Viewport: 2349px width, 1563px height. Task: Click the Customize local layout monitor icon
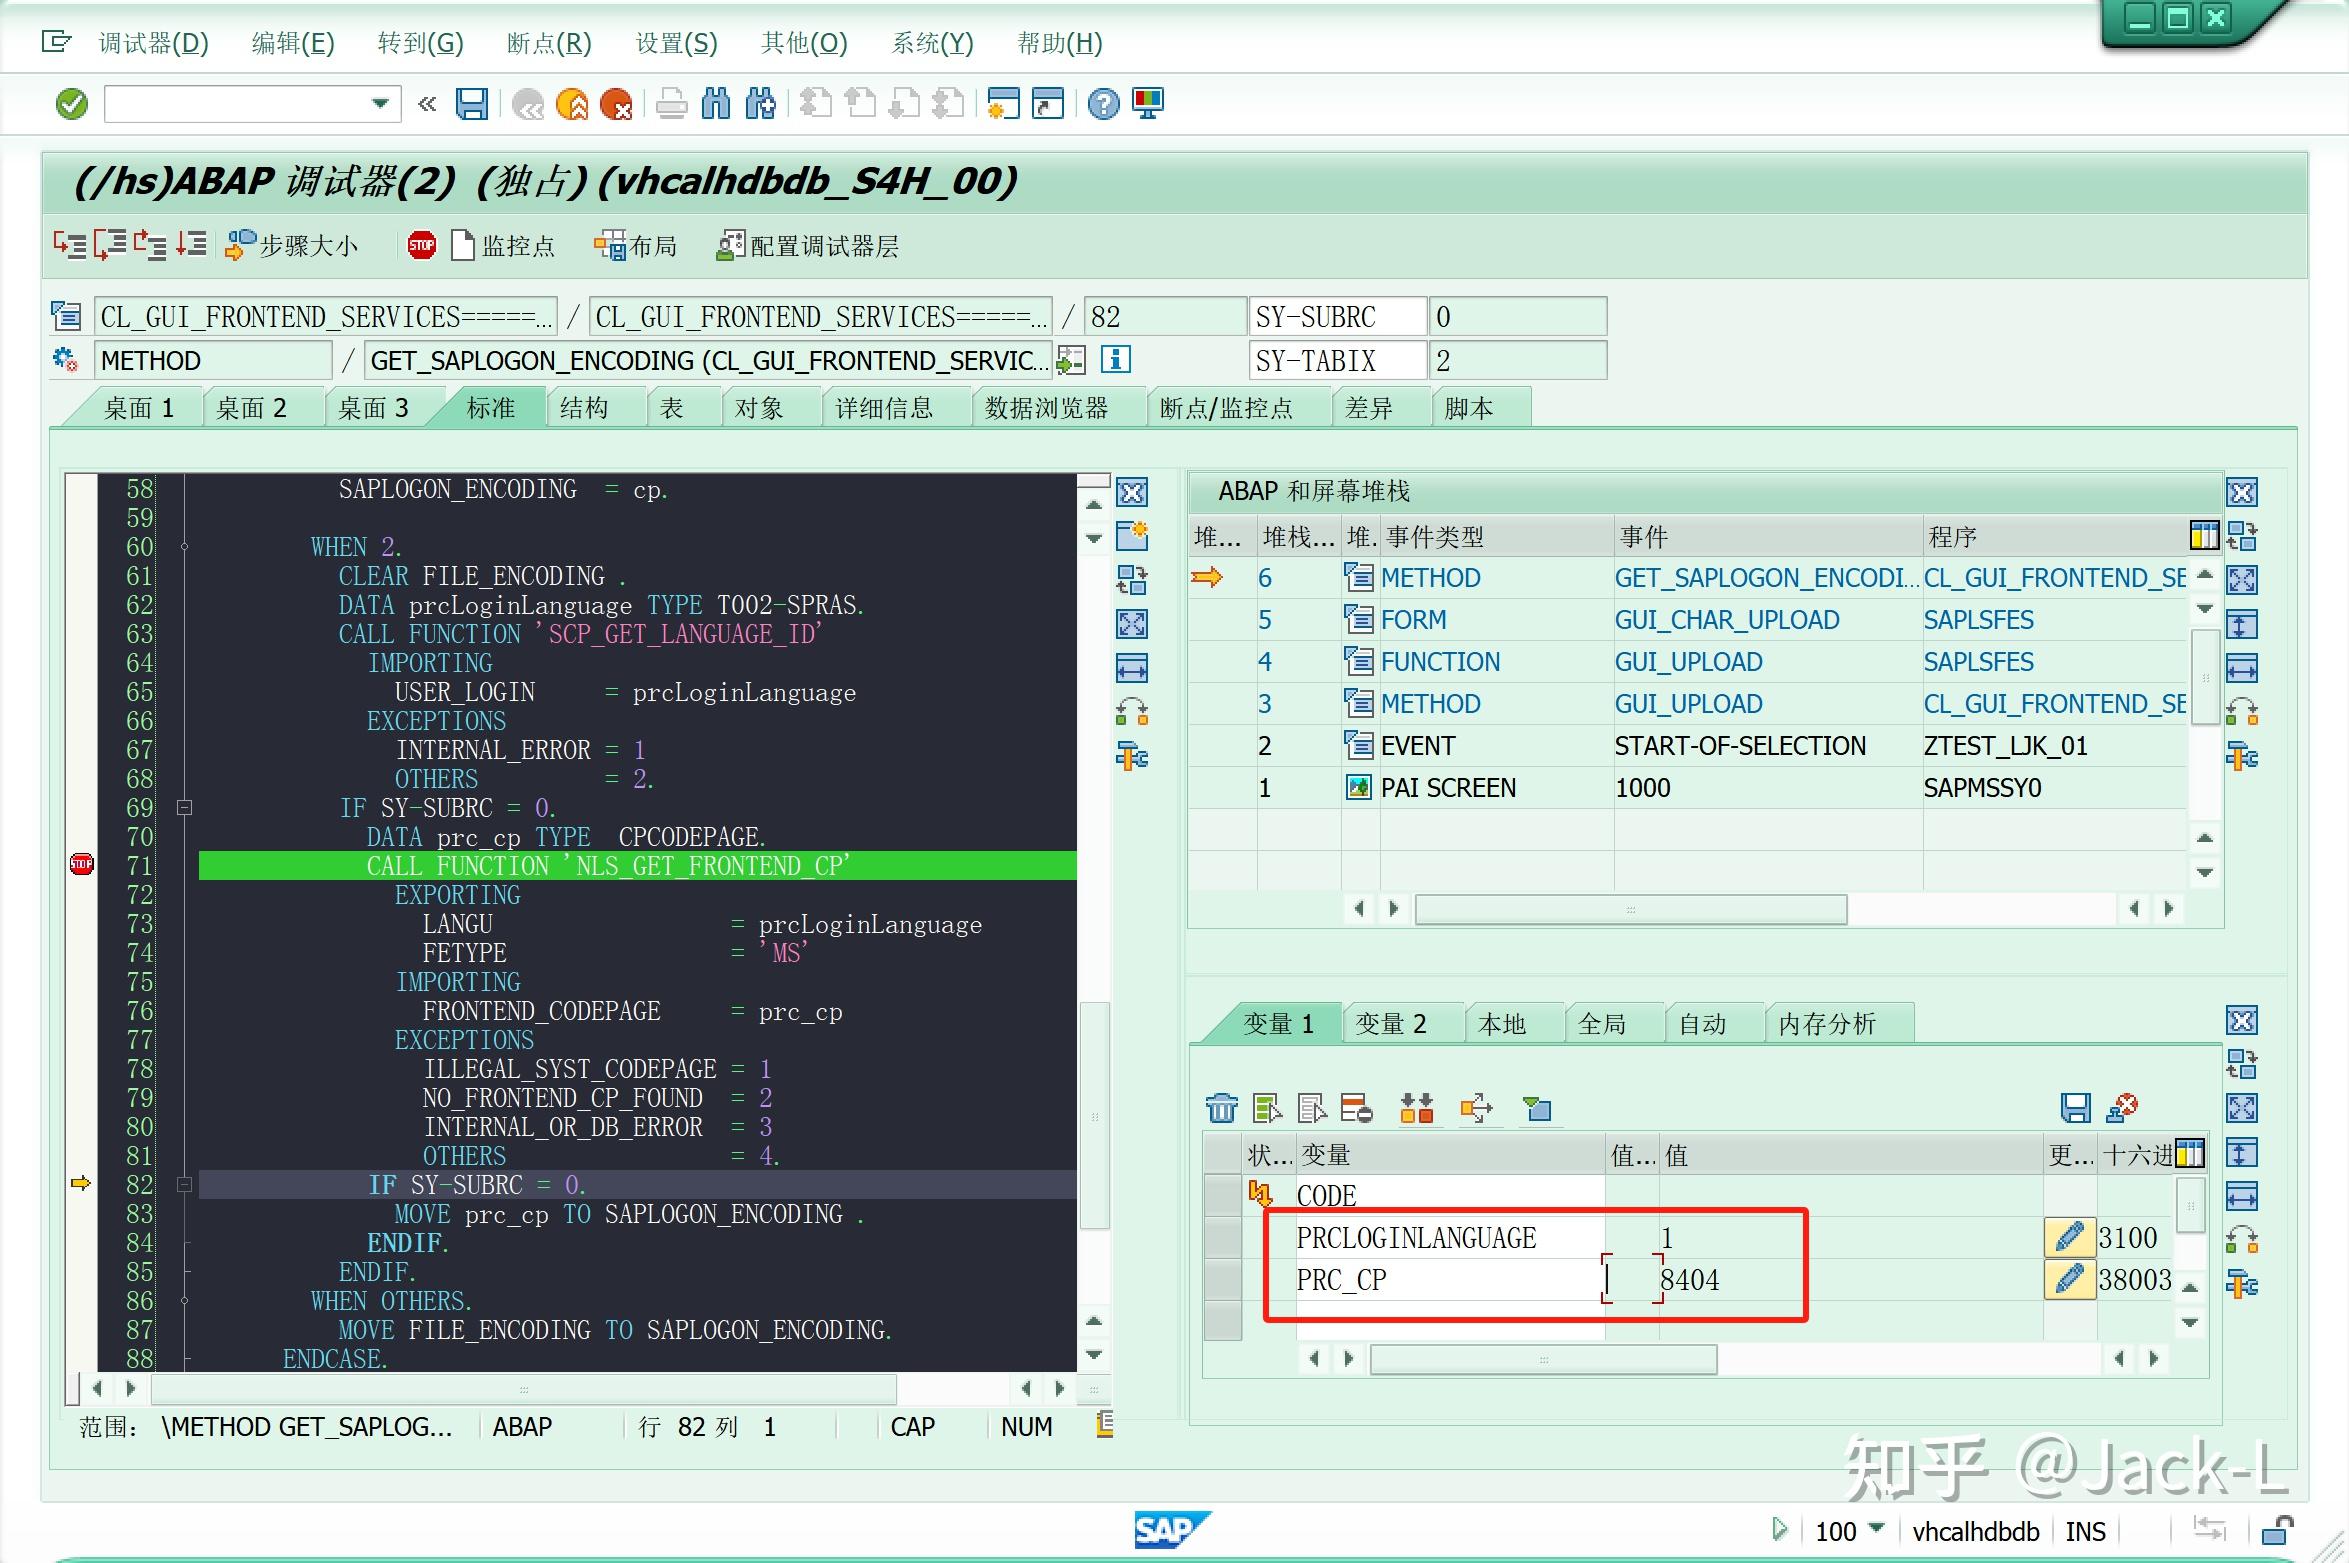coord(1147,104)
